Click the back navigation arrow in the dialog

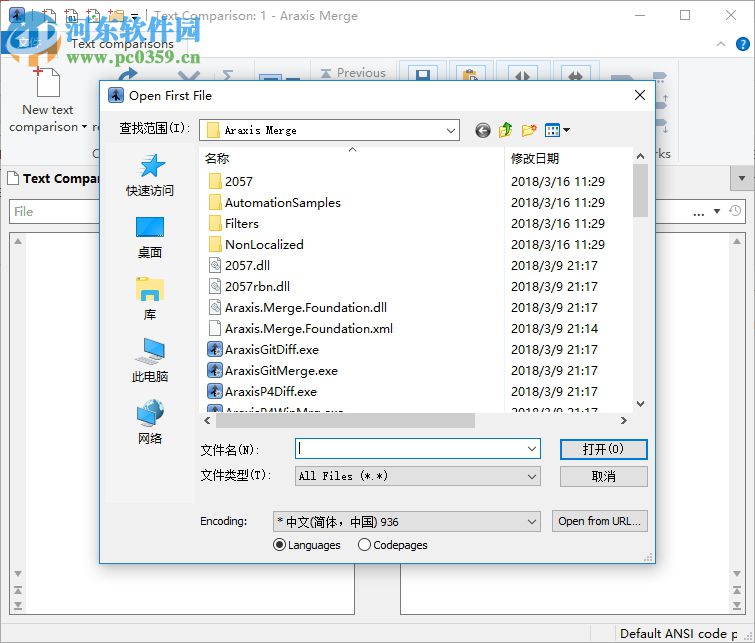click(x=482, y=130)
